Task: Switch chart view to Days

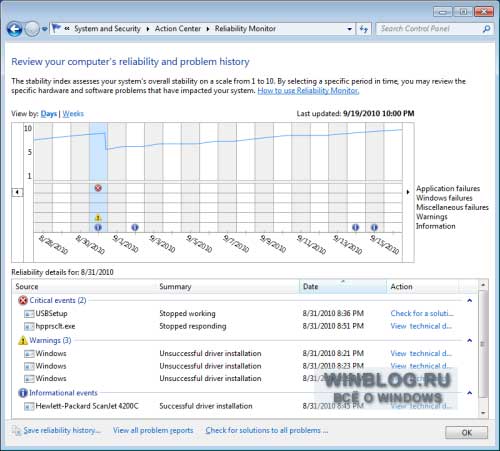Action: [x=49, y=114]
